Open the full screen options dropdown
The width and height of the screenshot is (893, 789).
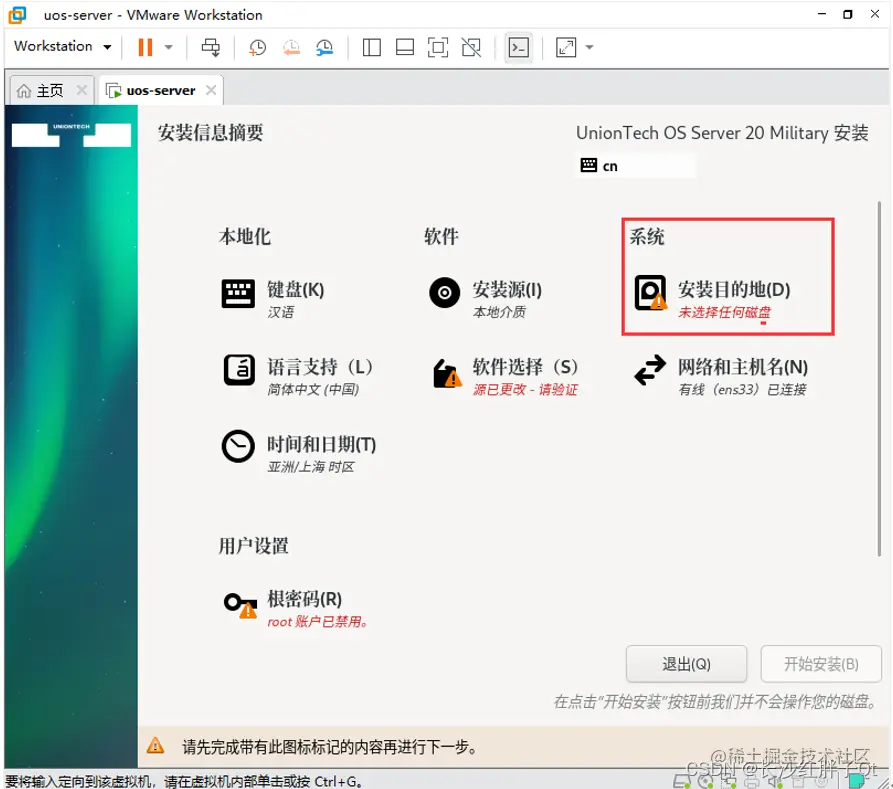tap(588, 47)
